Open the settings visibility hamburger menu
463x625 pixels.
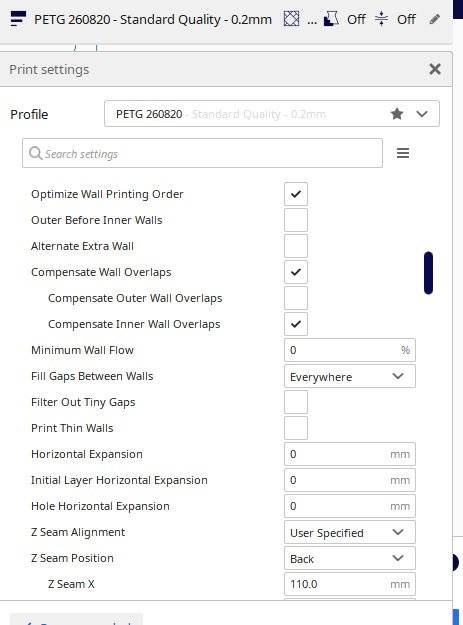coord(403,153)
